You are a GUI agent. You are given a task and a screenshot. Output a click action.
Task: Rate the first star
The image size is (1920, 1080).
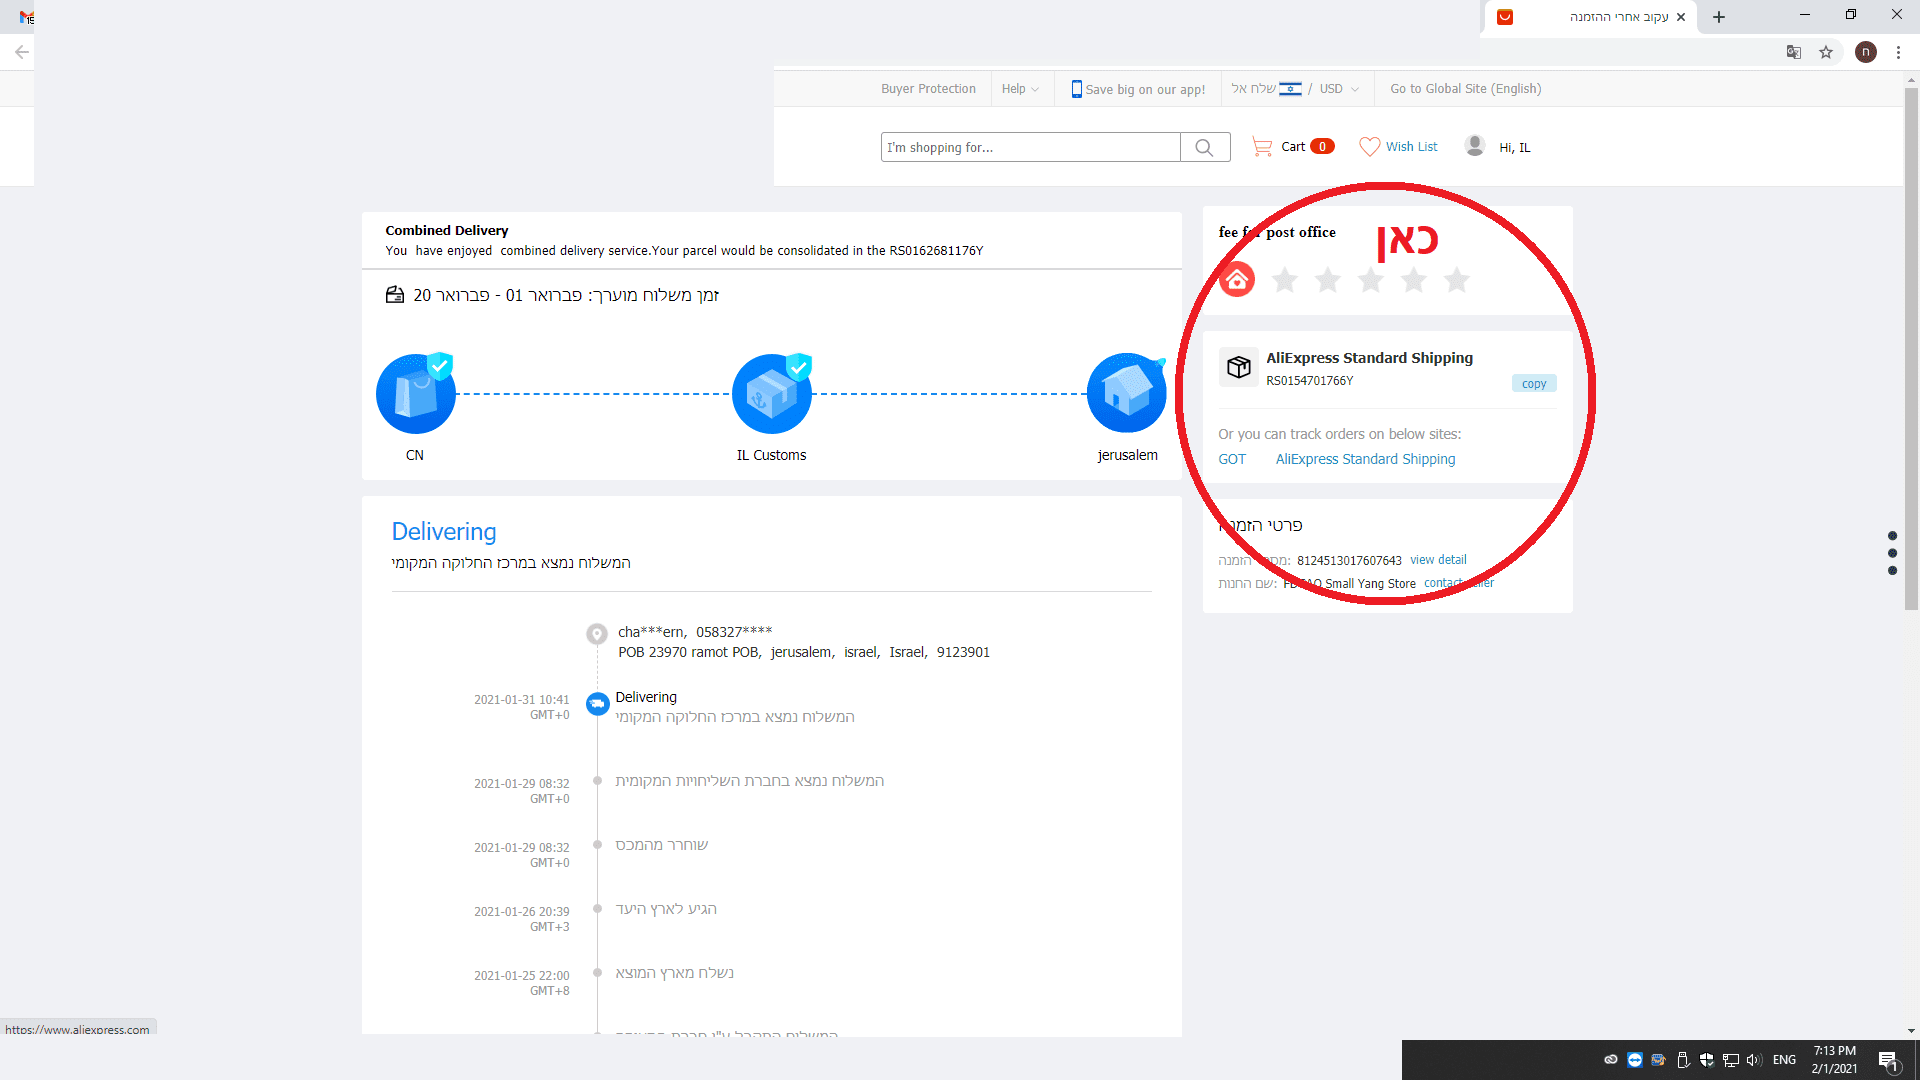pyautogui.click(x=1285, y=280)
